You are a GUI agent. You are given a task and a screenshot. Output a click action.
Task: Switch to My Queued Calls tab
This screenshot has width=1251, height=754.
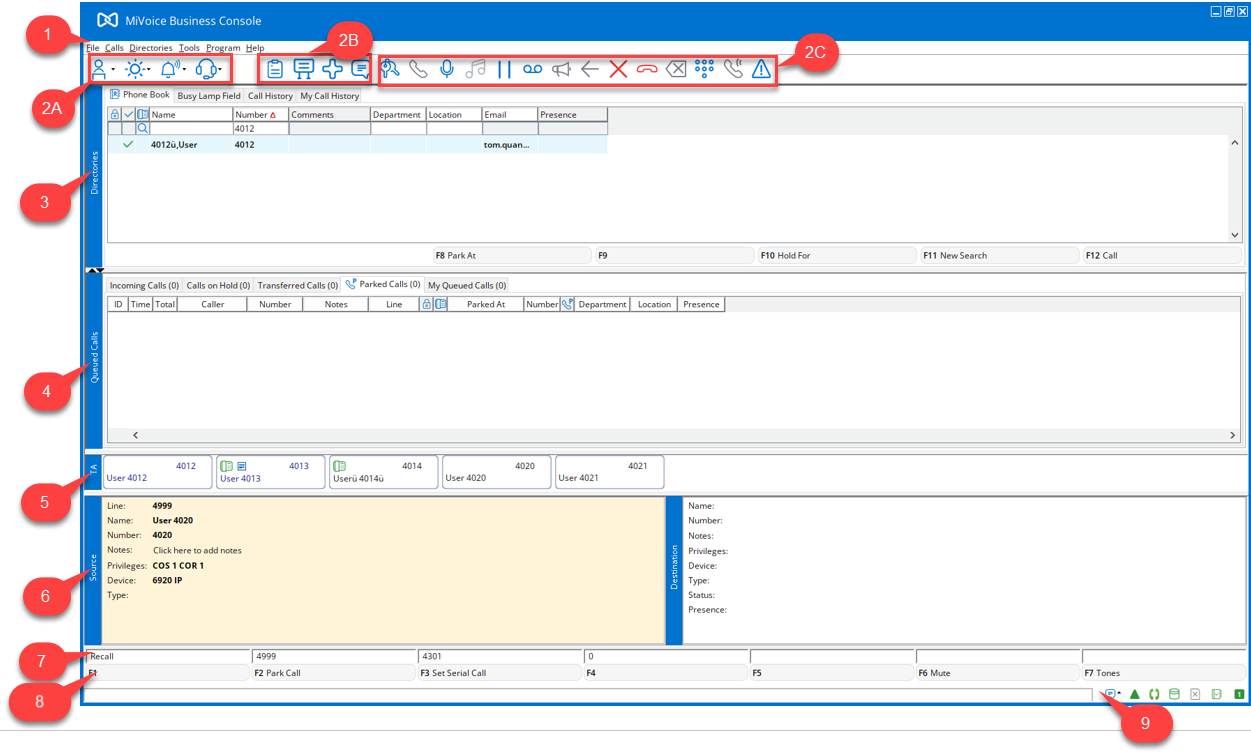coord(467,285)
